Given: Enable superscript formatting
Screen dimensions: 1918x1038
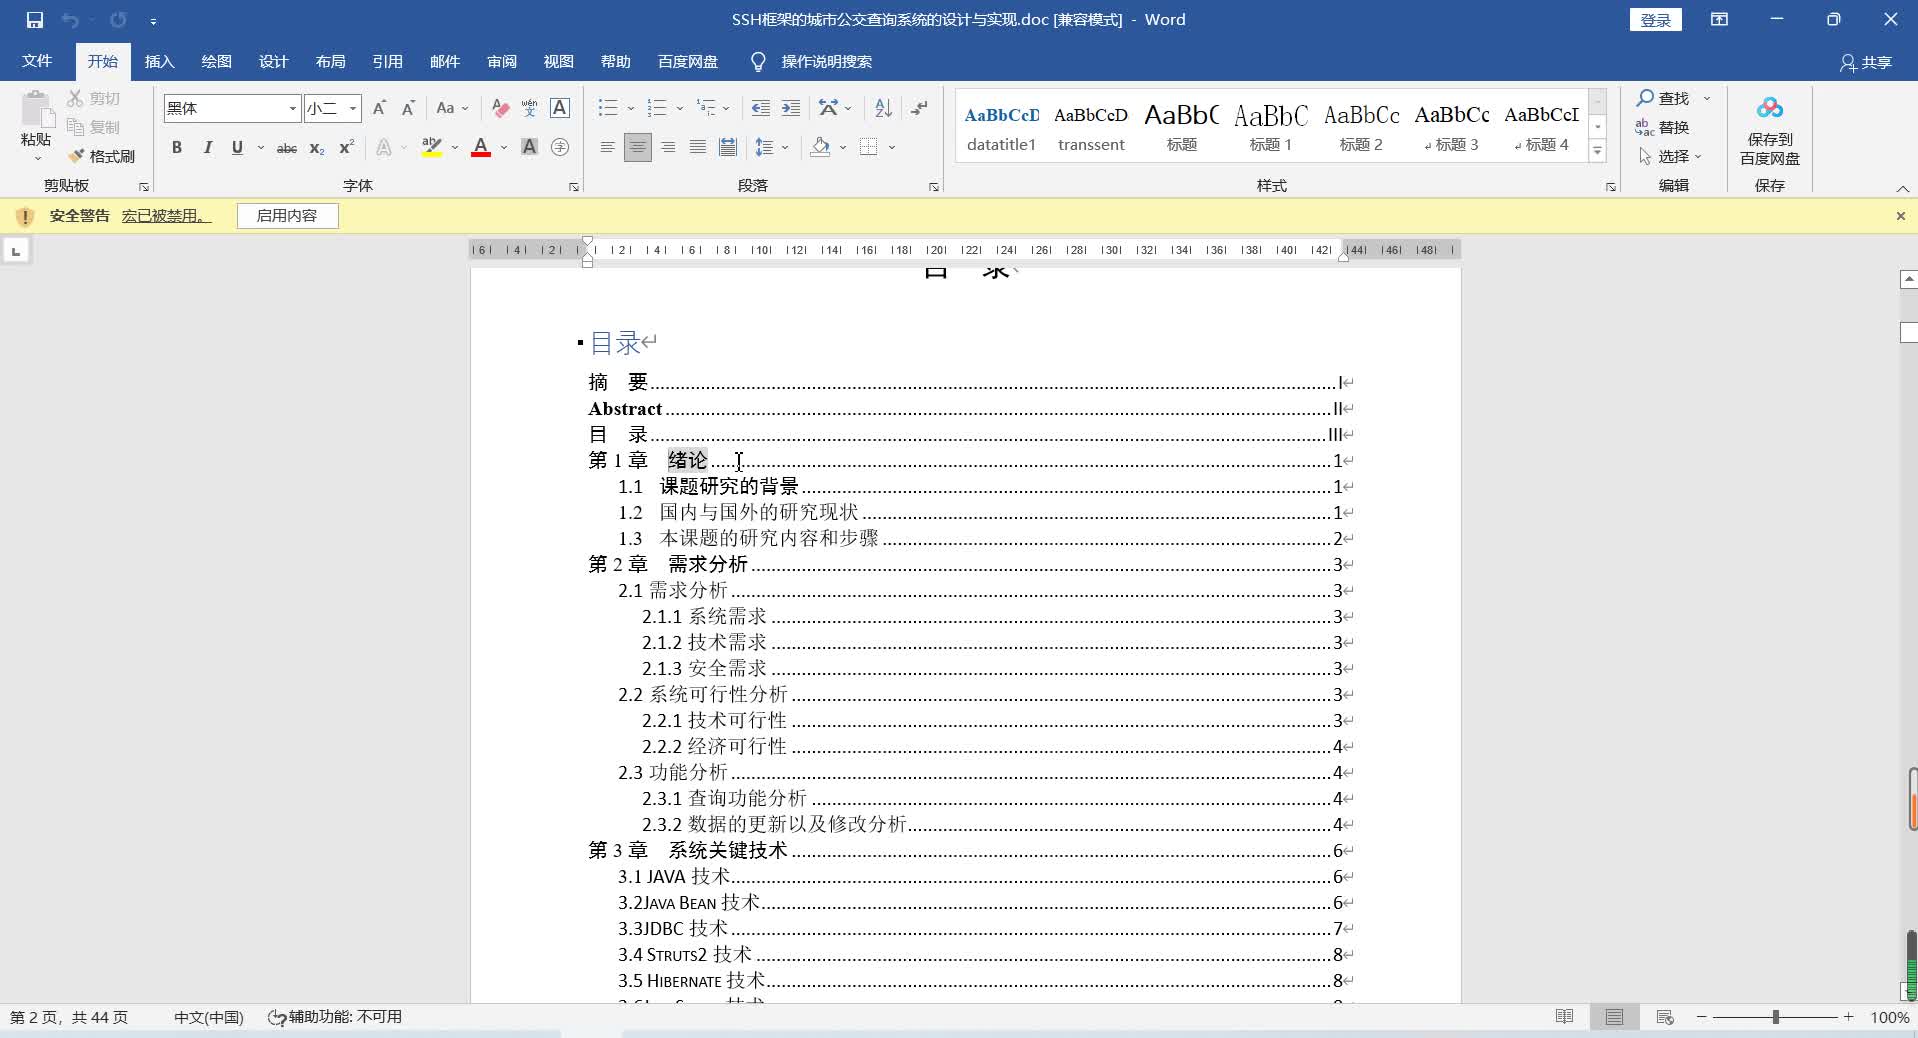Looking at the screenshot, I should [x=344, y=147].
